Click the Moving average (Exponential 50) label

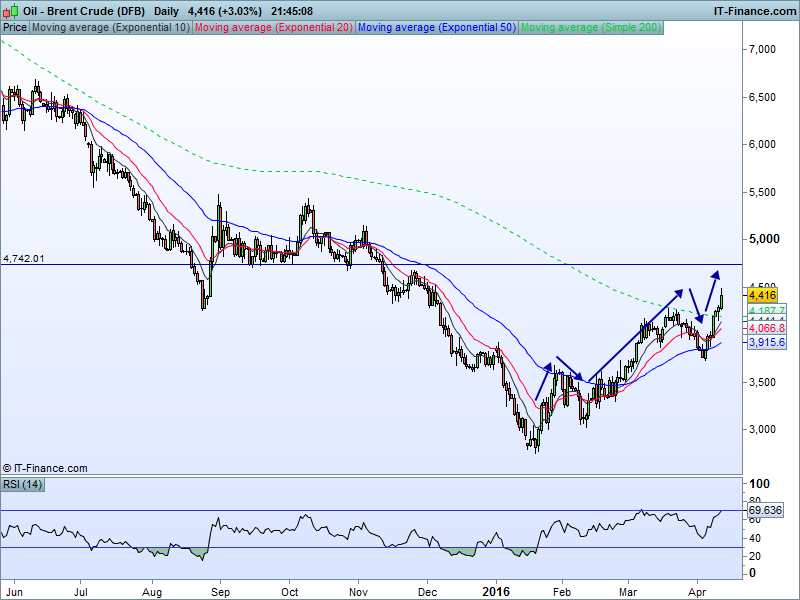436,28
